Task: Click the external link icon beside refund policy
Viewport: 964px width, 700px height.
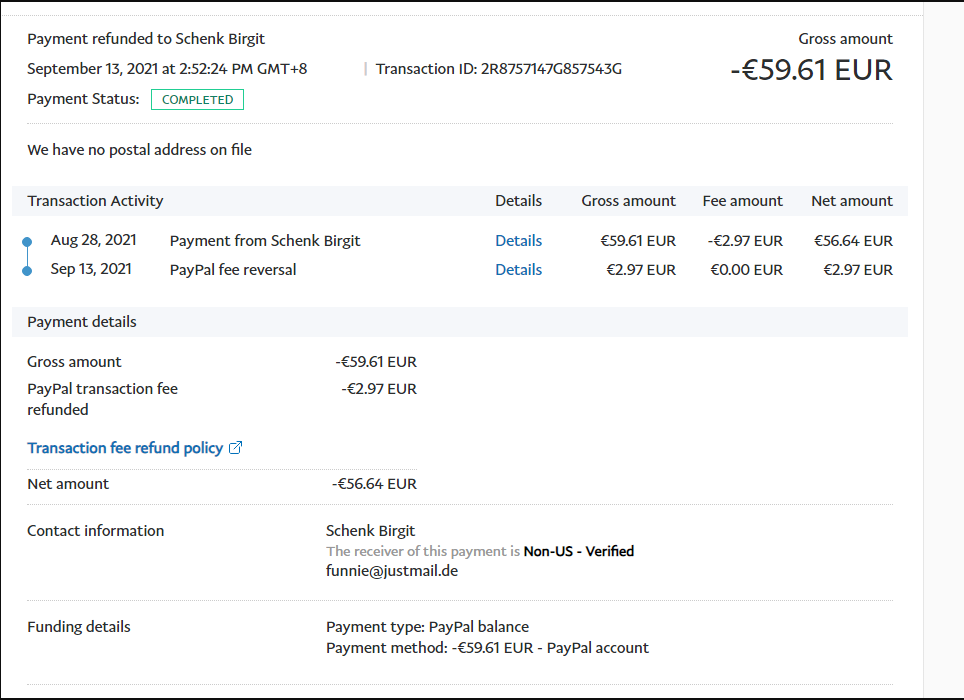Action: point(236,448)
